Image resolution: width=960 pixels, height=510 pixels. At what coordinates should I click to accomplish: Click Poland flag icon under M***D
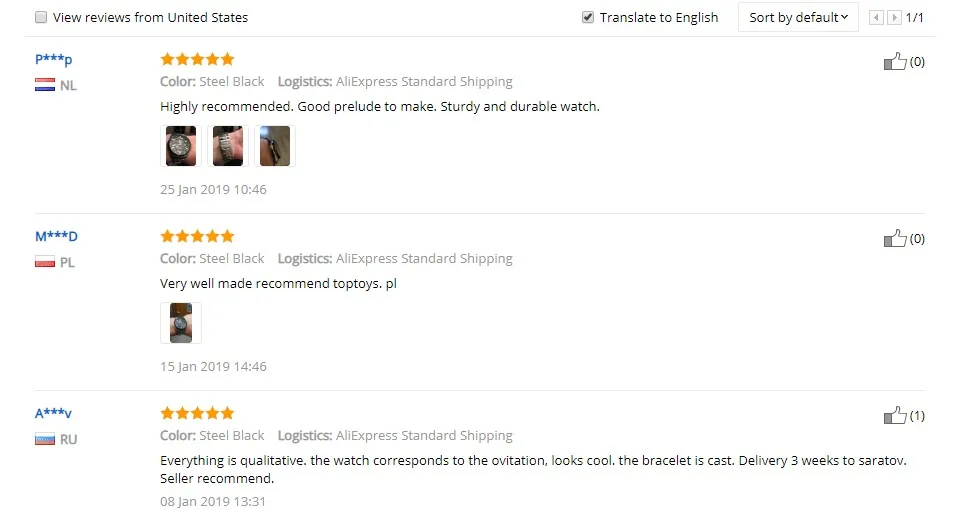[44, 263]
